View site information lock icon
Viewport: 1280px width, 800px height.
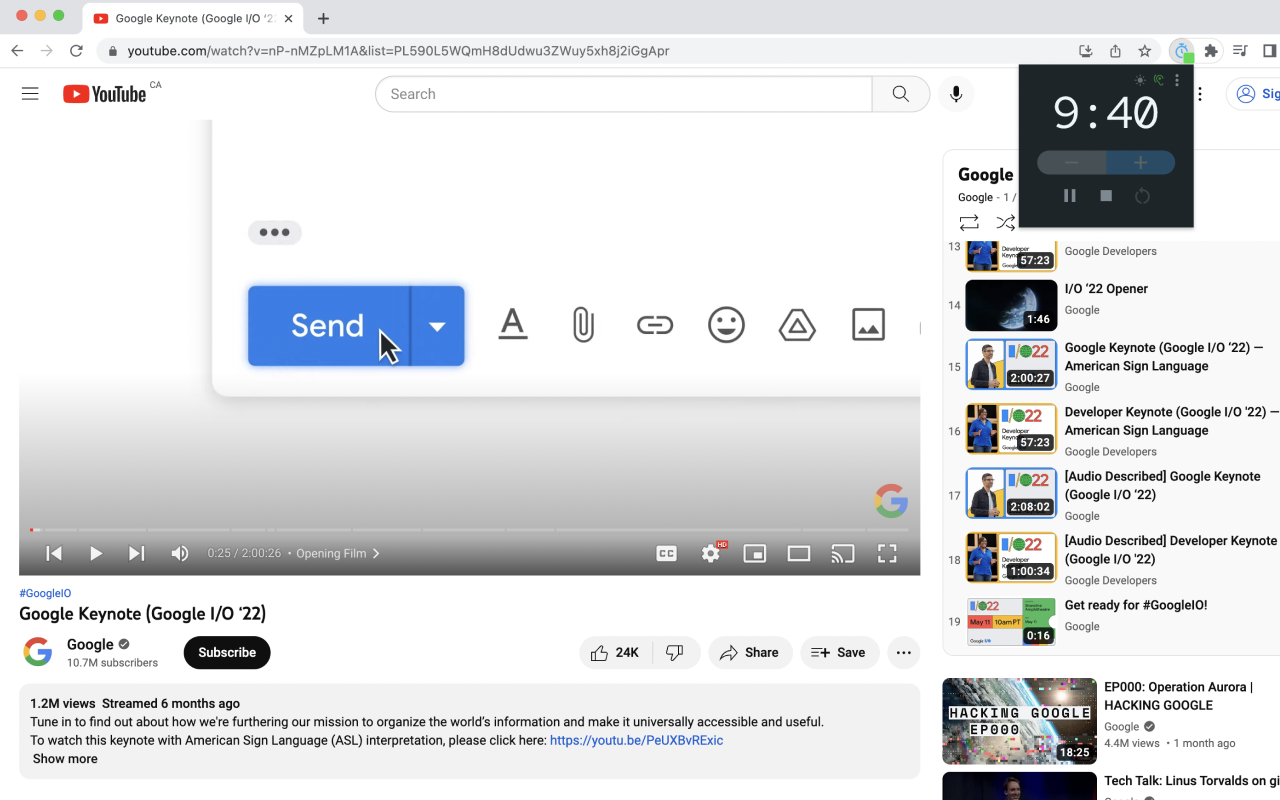pyautogui.click(x=113, y=51)
